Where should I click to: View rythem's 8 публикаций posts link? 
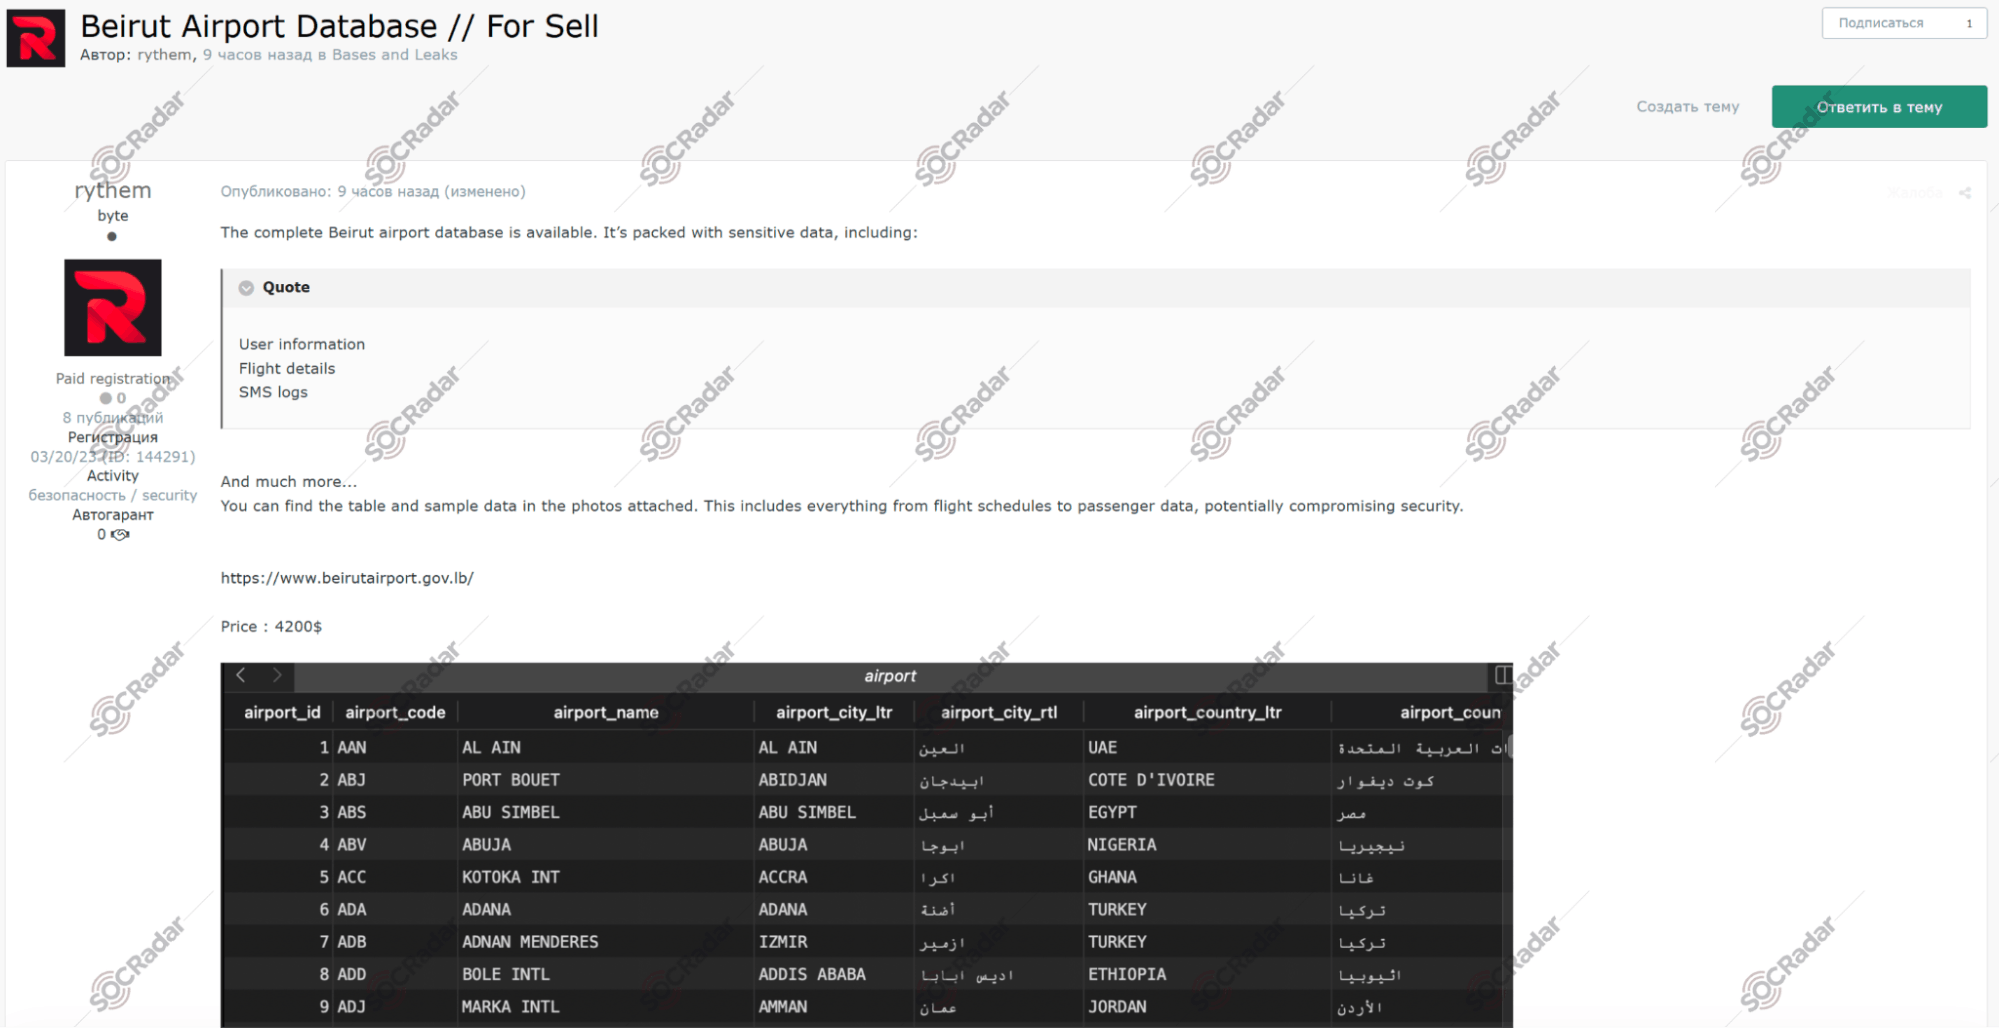(113, 418)
